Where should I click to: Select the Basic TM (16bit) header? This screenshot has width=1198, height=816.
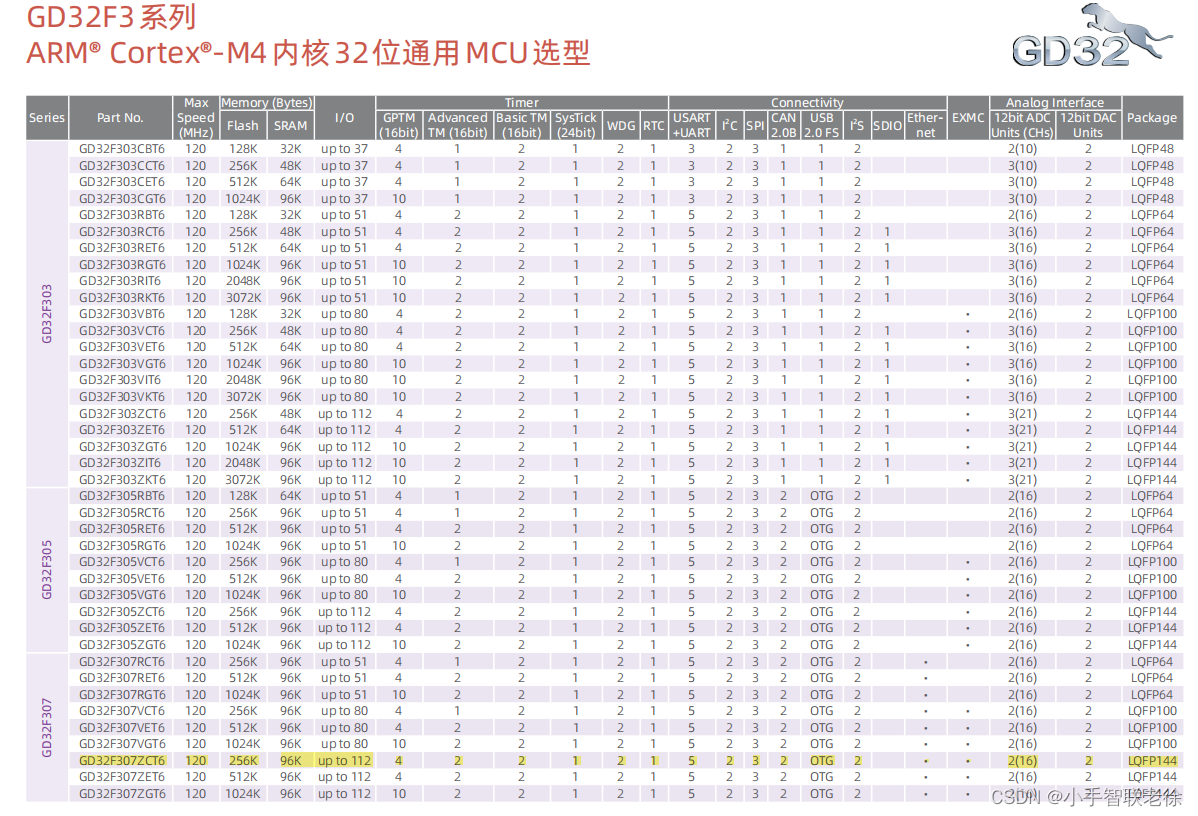pyautogui.click(x=522, y=125)
